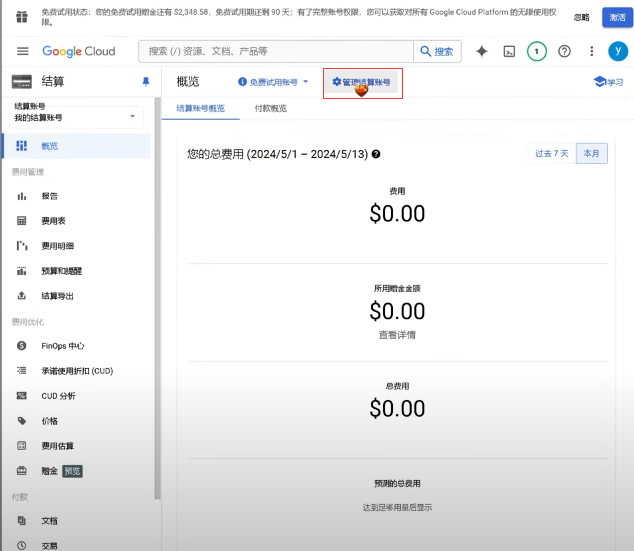Click the pin icon next to 结算
Viewport: 634px width, 551px height.
click(x=146, y=82)
